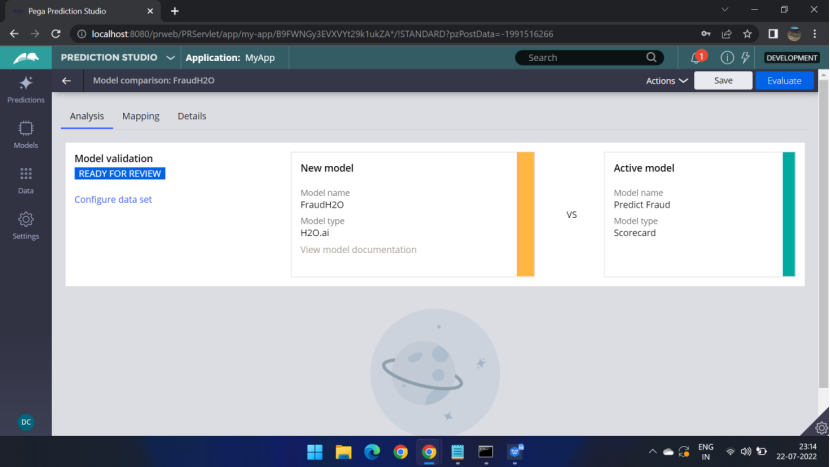The image size is (830, 467).
Task: Switch to the Mapping tab
Action: pos(141,116)
